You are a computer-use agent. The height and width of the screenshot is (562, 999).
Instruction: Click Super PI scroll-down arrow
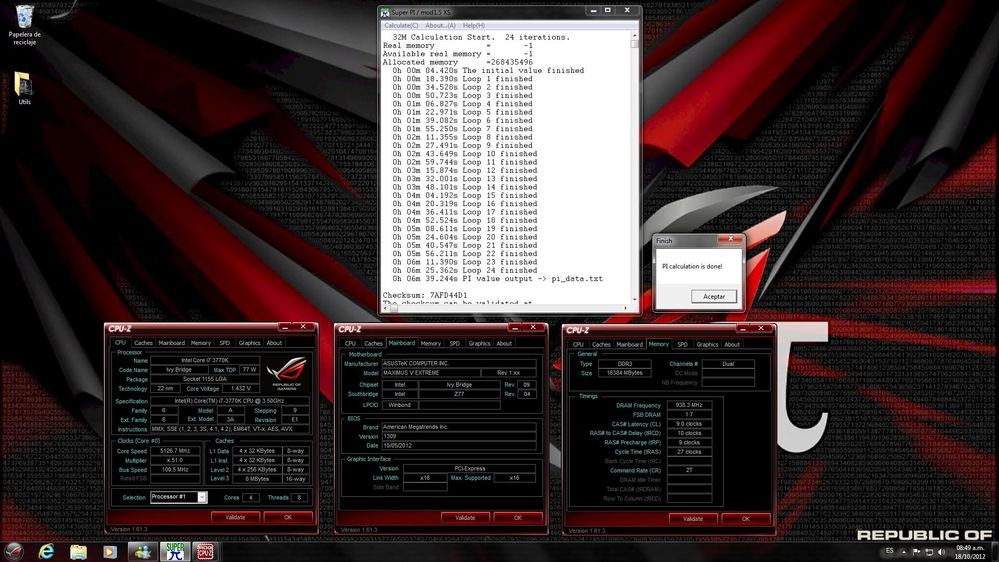point(635,299)
